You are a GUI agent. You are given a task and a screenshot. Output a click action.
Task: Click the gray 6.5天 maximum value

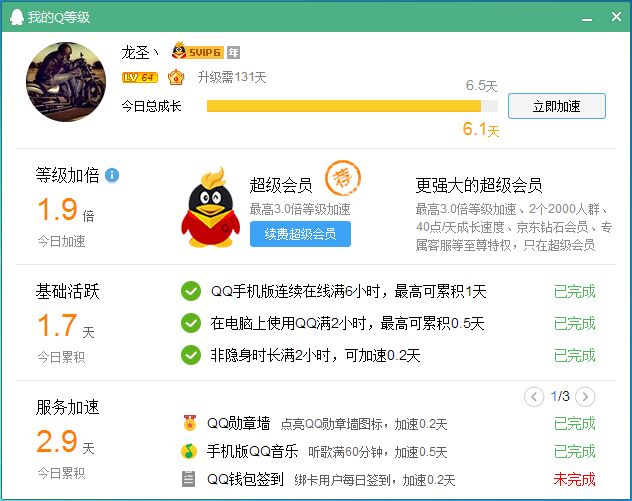tap(482, 85)
